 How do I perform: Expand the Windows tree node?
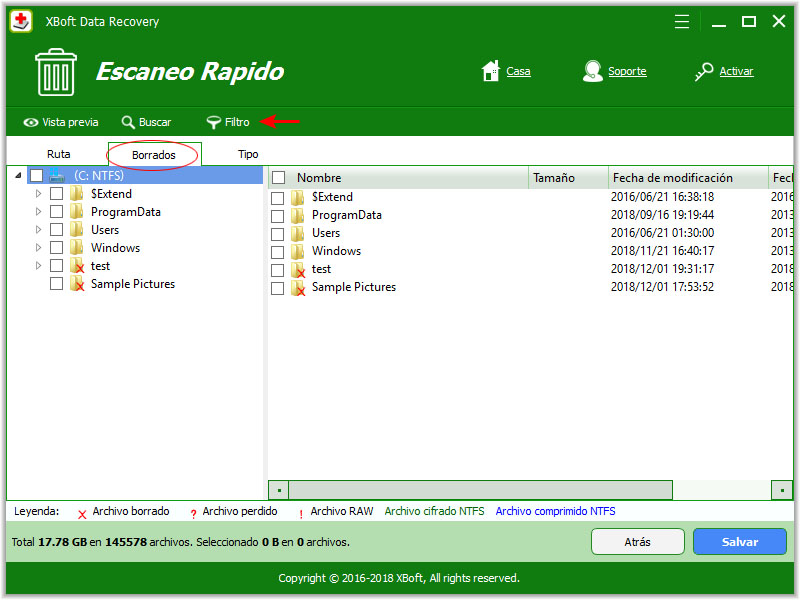pyautogui.click(x=38, y=247)
